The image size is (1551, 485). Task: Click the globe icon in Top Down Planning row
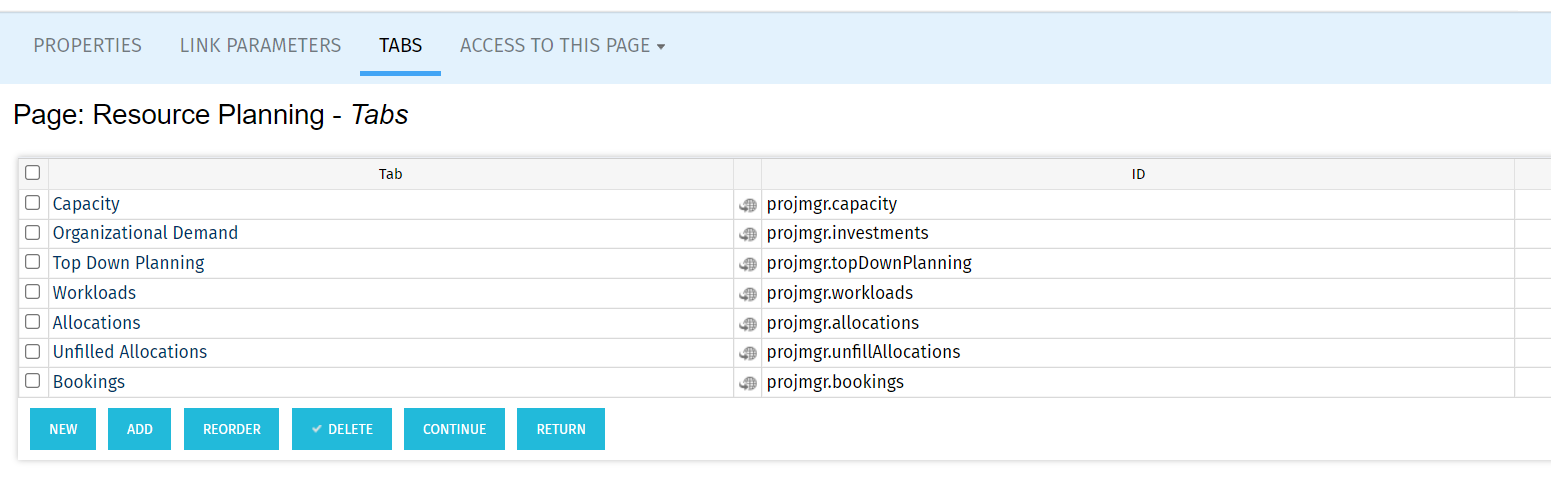pyautogui.click(x=747, y=264)
